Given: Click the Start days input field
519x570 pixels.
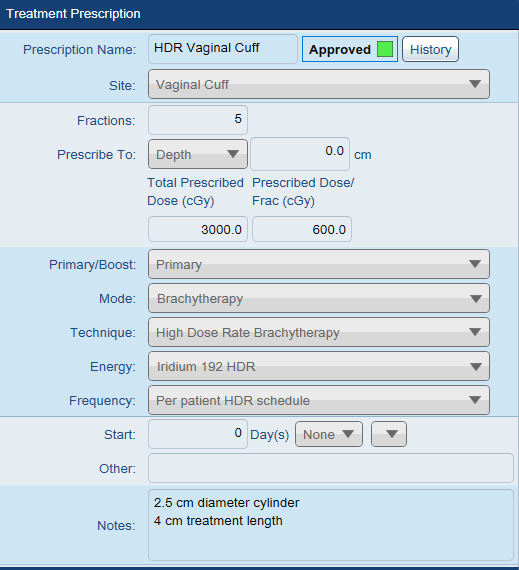Looking at the screenshot, I should point(198,434).
